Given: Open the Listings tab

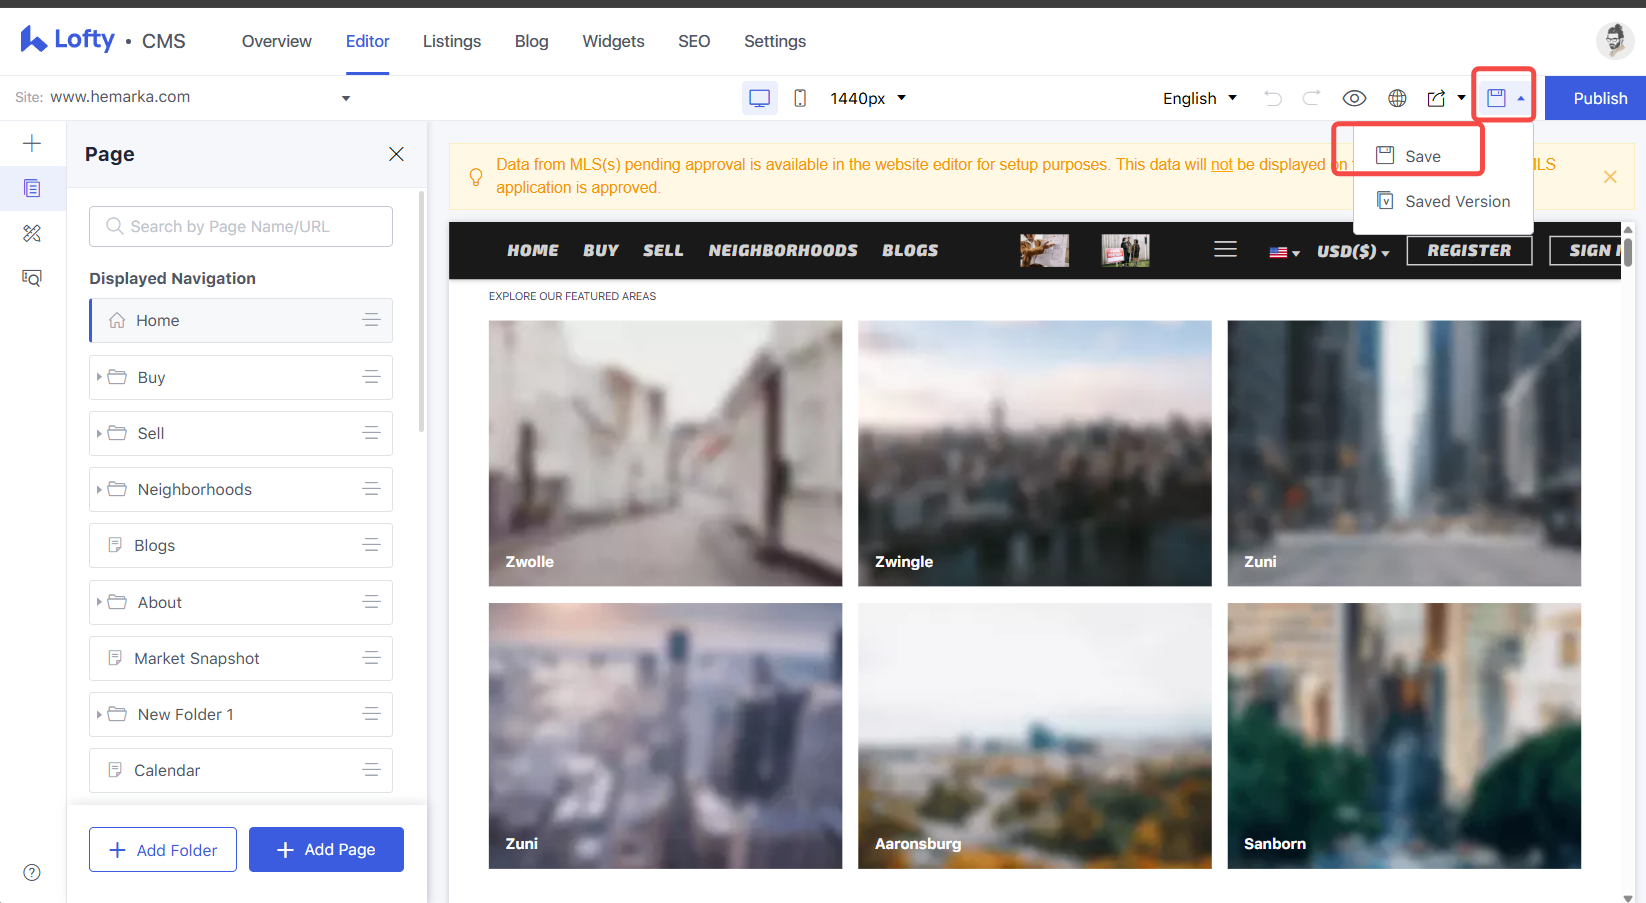Looking at the screenshot, I should click(452, 41).
